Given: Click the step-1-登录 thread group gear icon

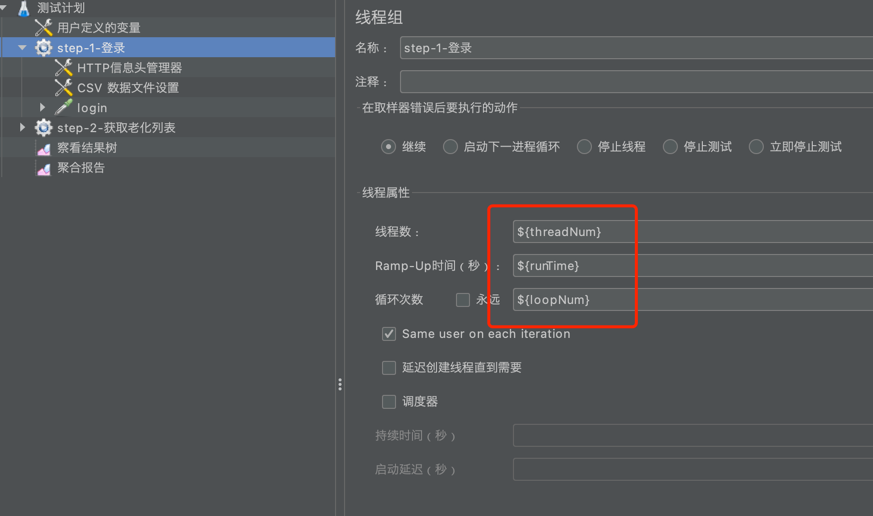Looking at the screenshot, I should click(x=43, y=48).
